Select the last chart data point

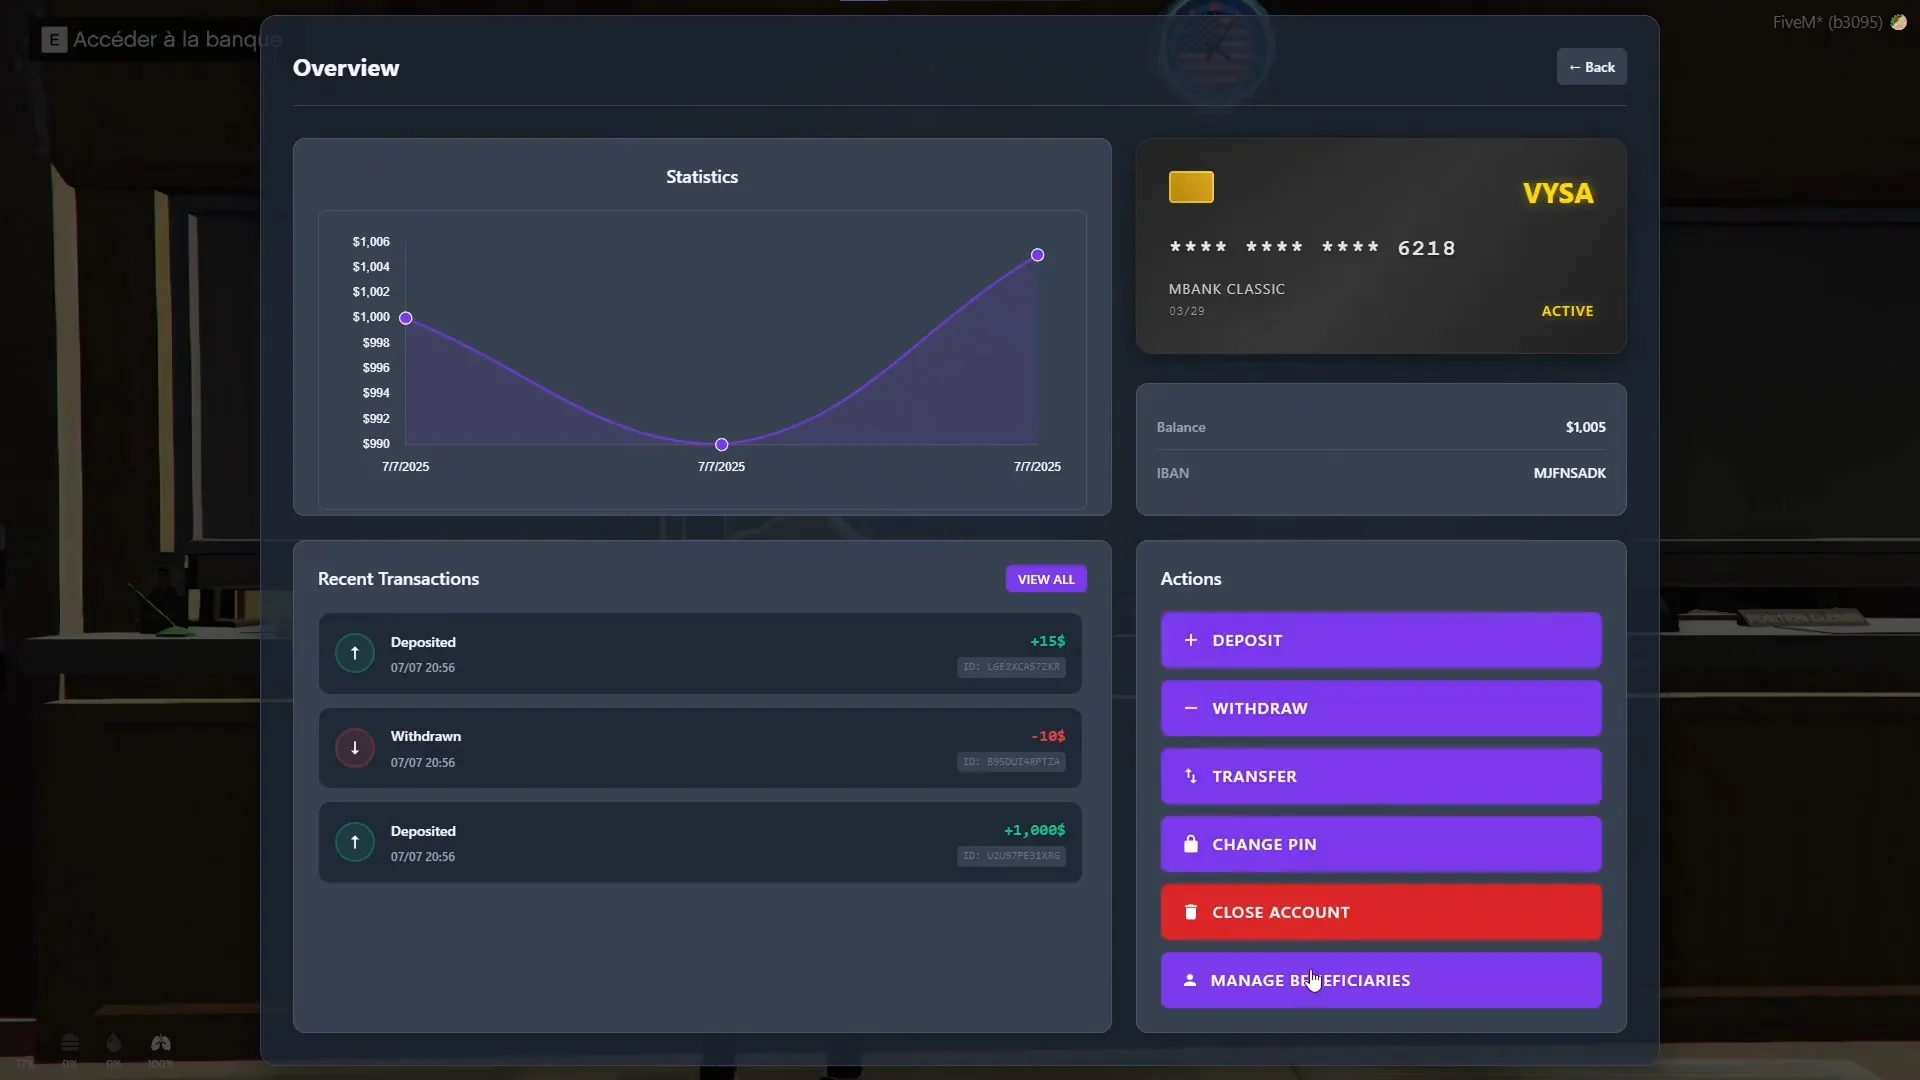click(x=1037, y=255)
